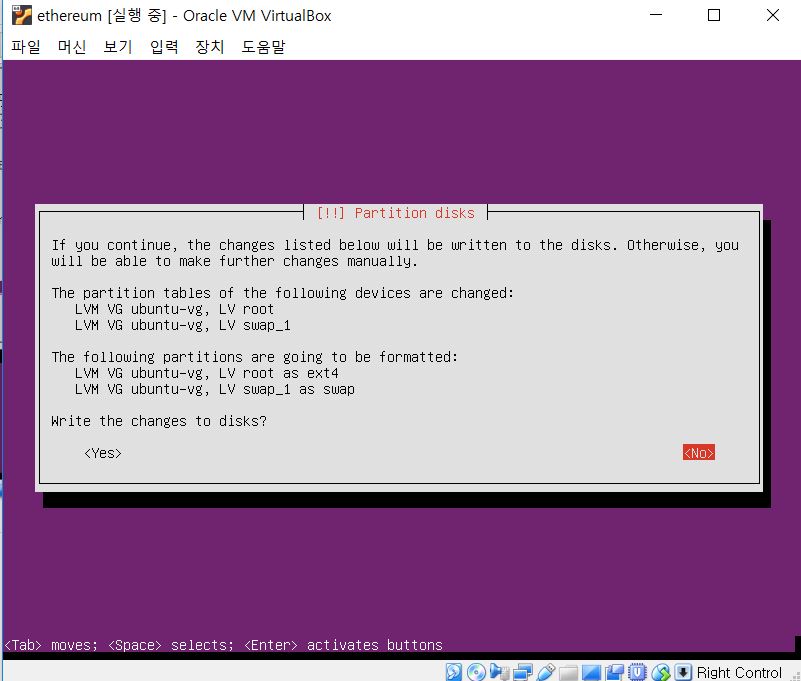Click the keyboard capture arrow icon
Image resolution: width=801 pixels, height=681 pixels.
(684, 672)
